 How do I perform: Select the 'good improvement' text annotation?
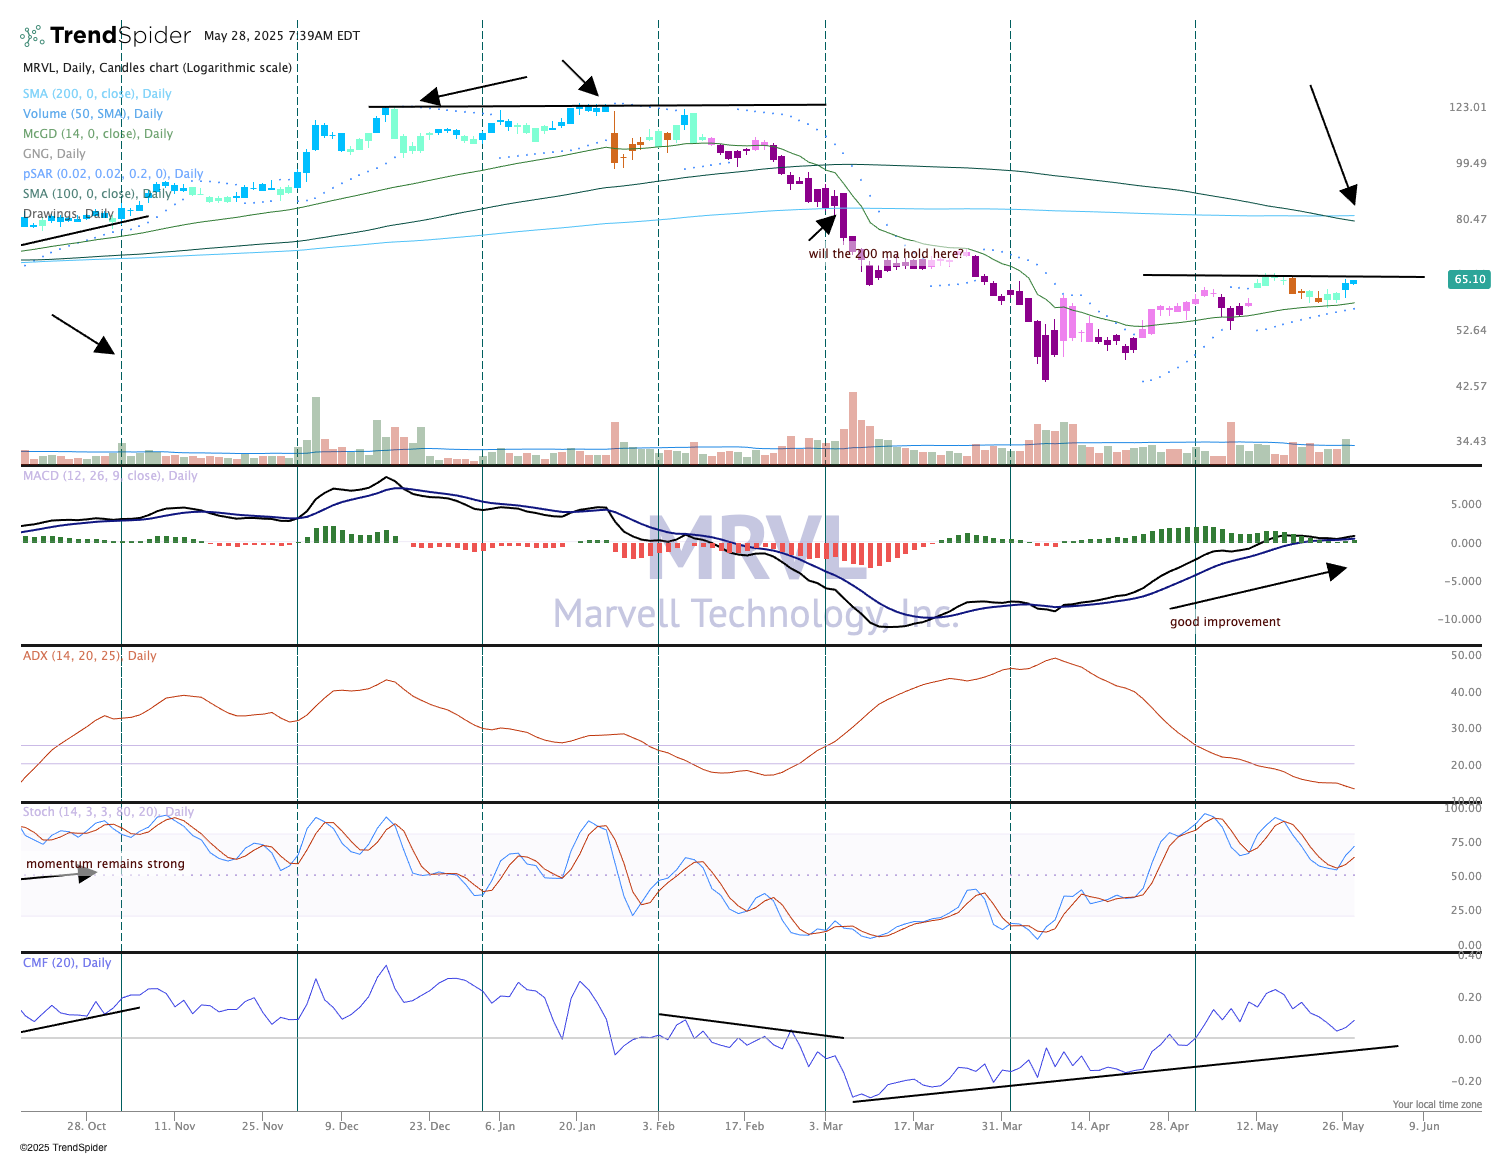tap(1225, 622)
